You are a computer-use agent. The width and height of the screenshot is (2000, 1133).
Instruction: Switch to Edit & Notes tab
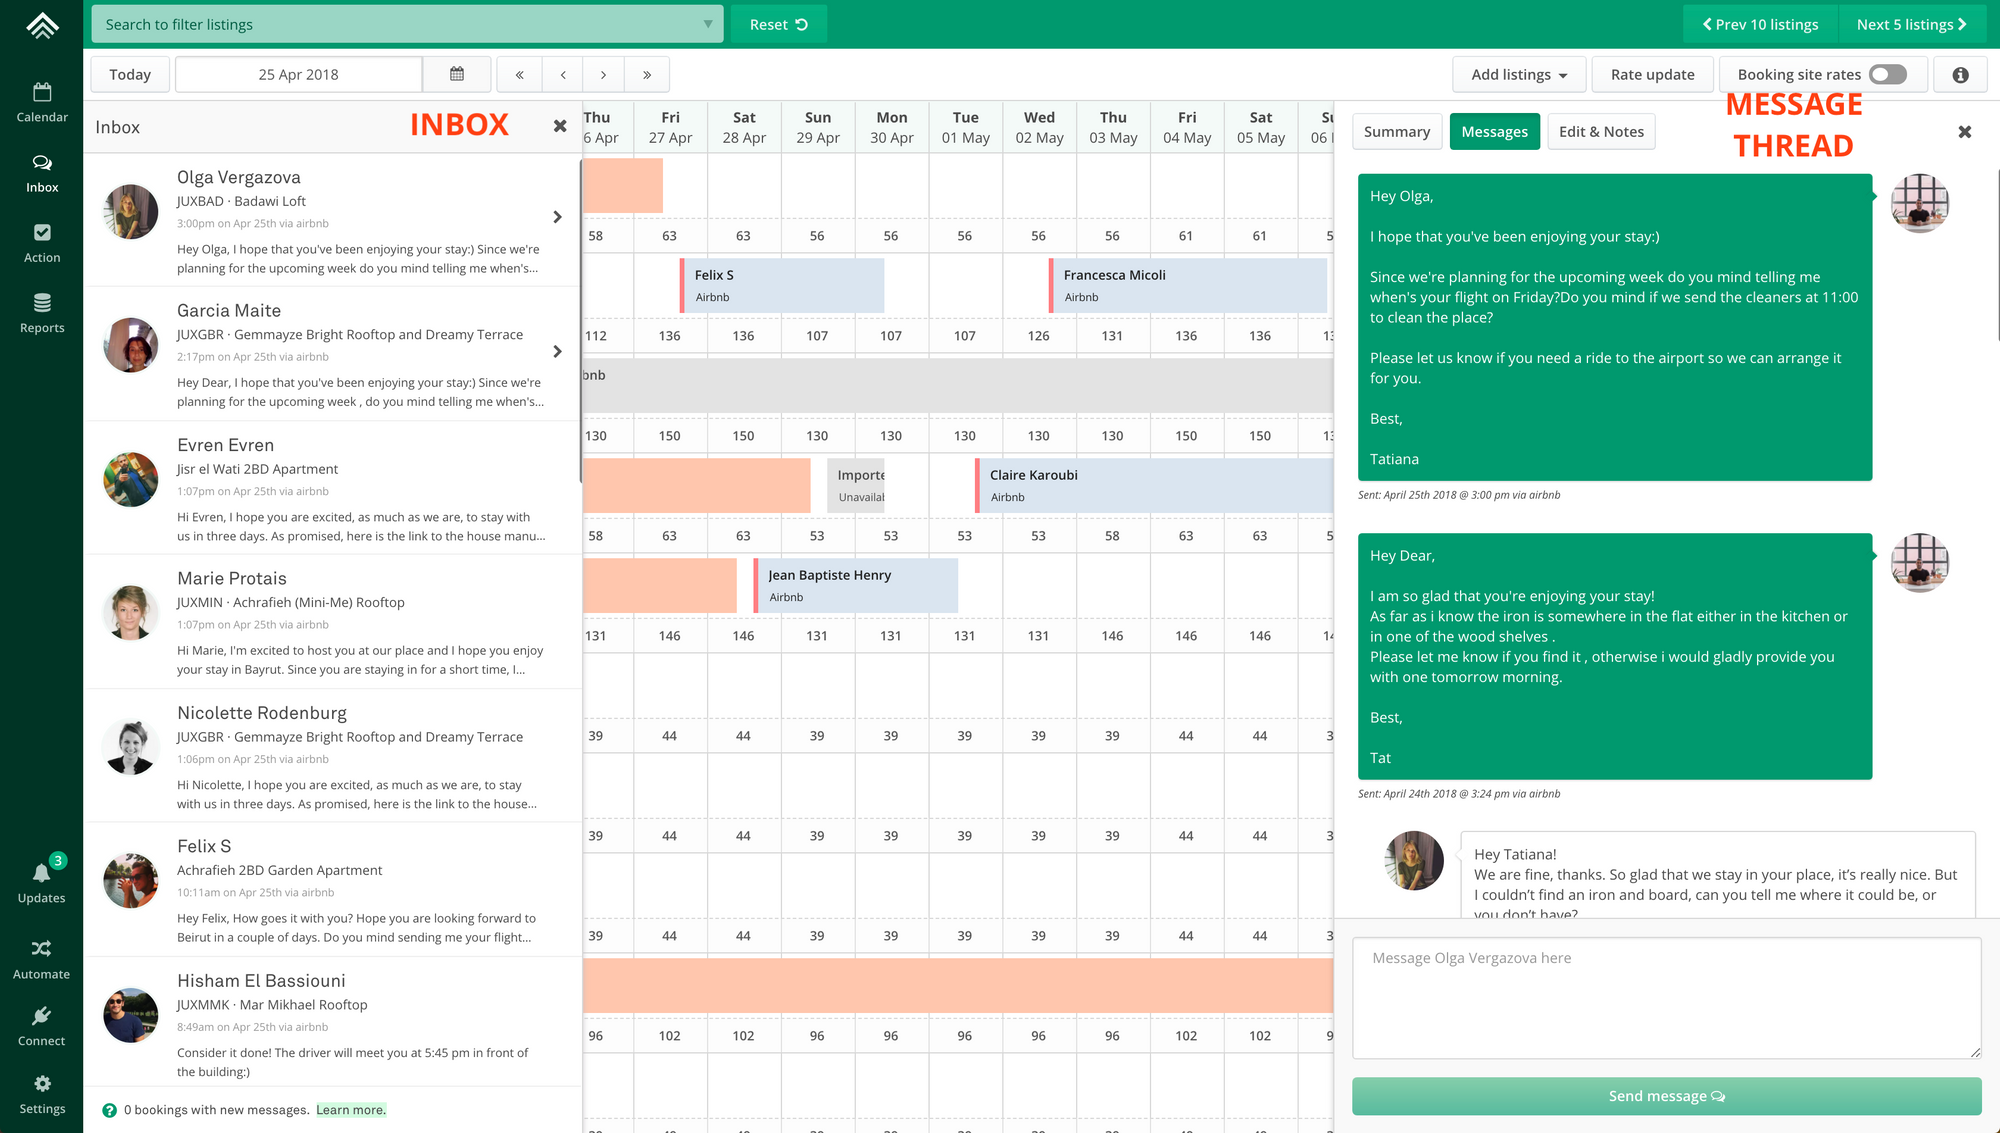coord(1600,132)
